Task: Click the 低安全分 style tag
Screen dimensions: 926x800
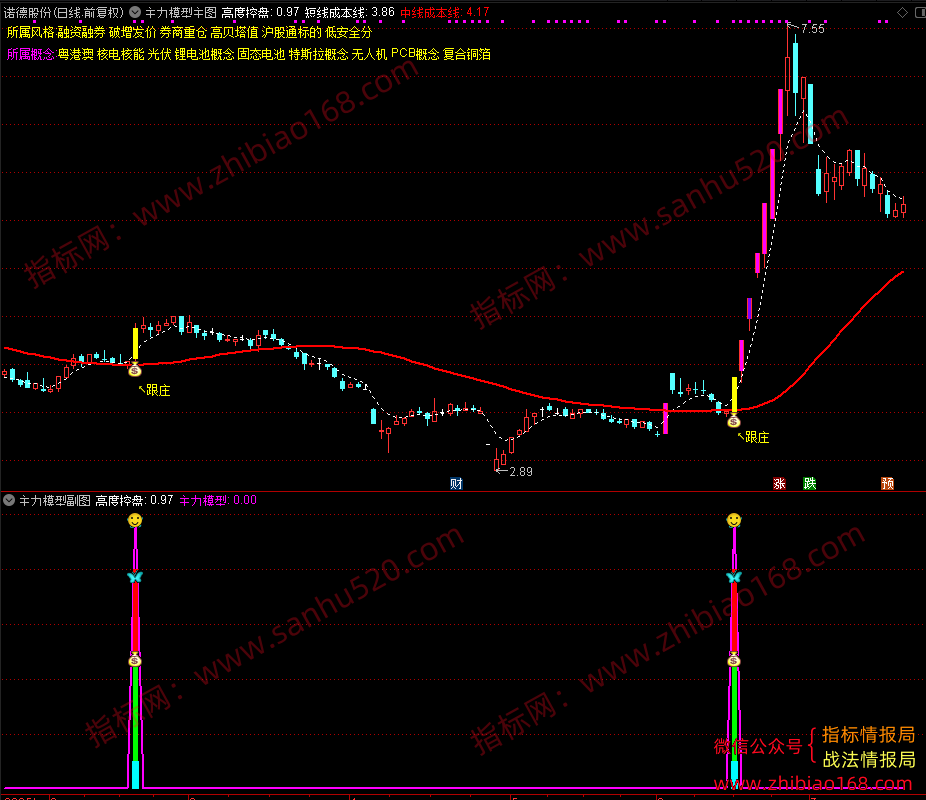Action: click(x=348, y=32)
